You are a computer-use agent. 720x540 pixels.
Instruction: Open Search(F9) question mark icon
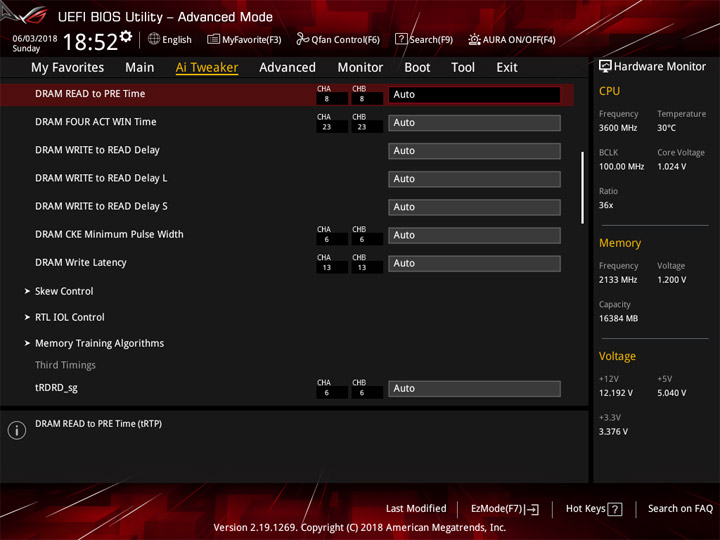[x=401, y=39]
